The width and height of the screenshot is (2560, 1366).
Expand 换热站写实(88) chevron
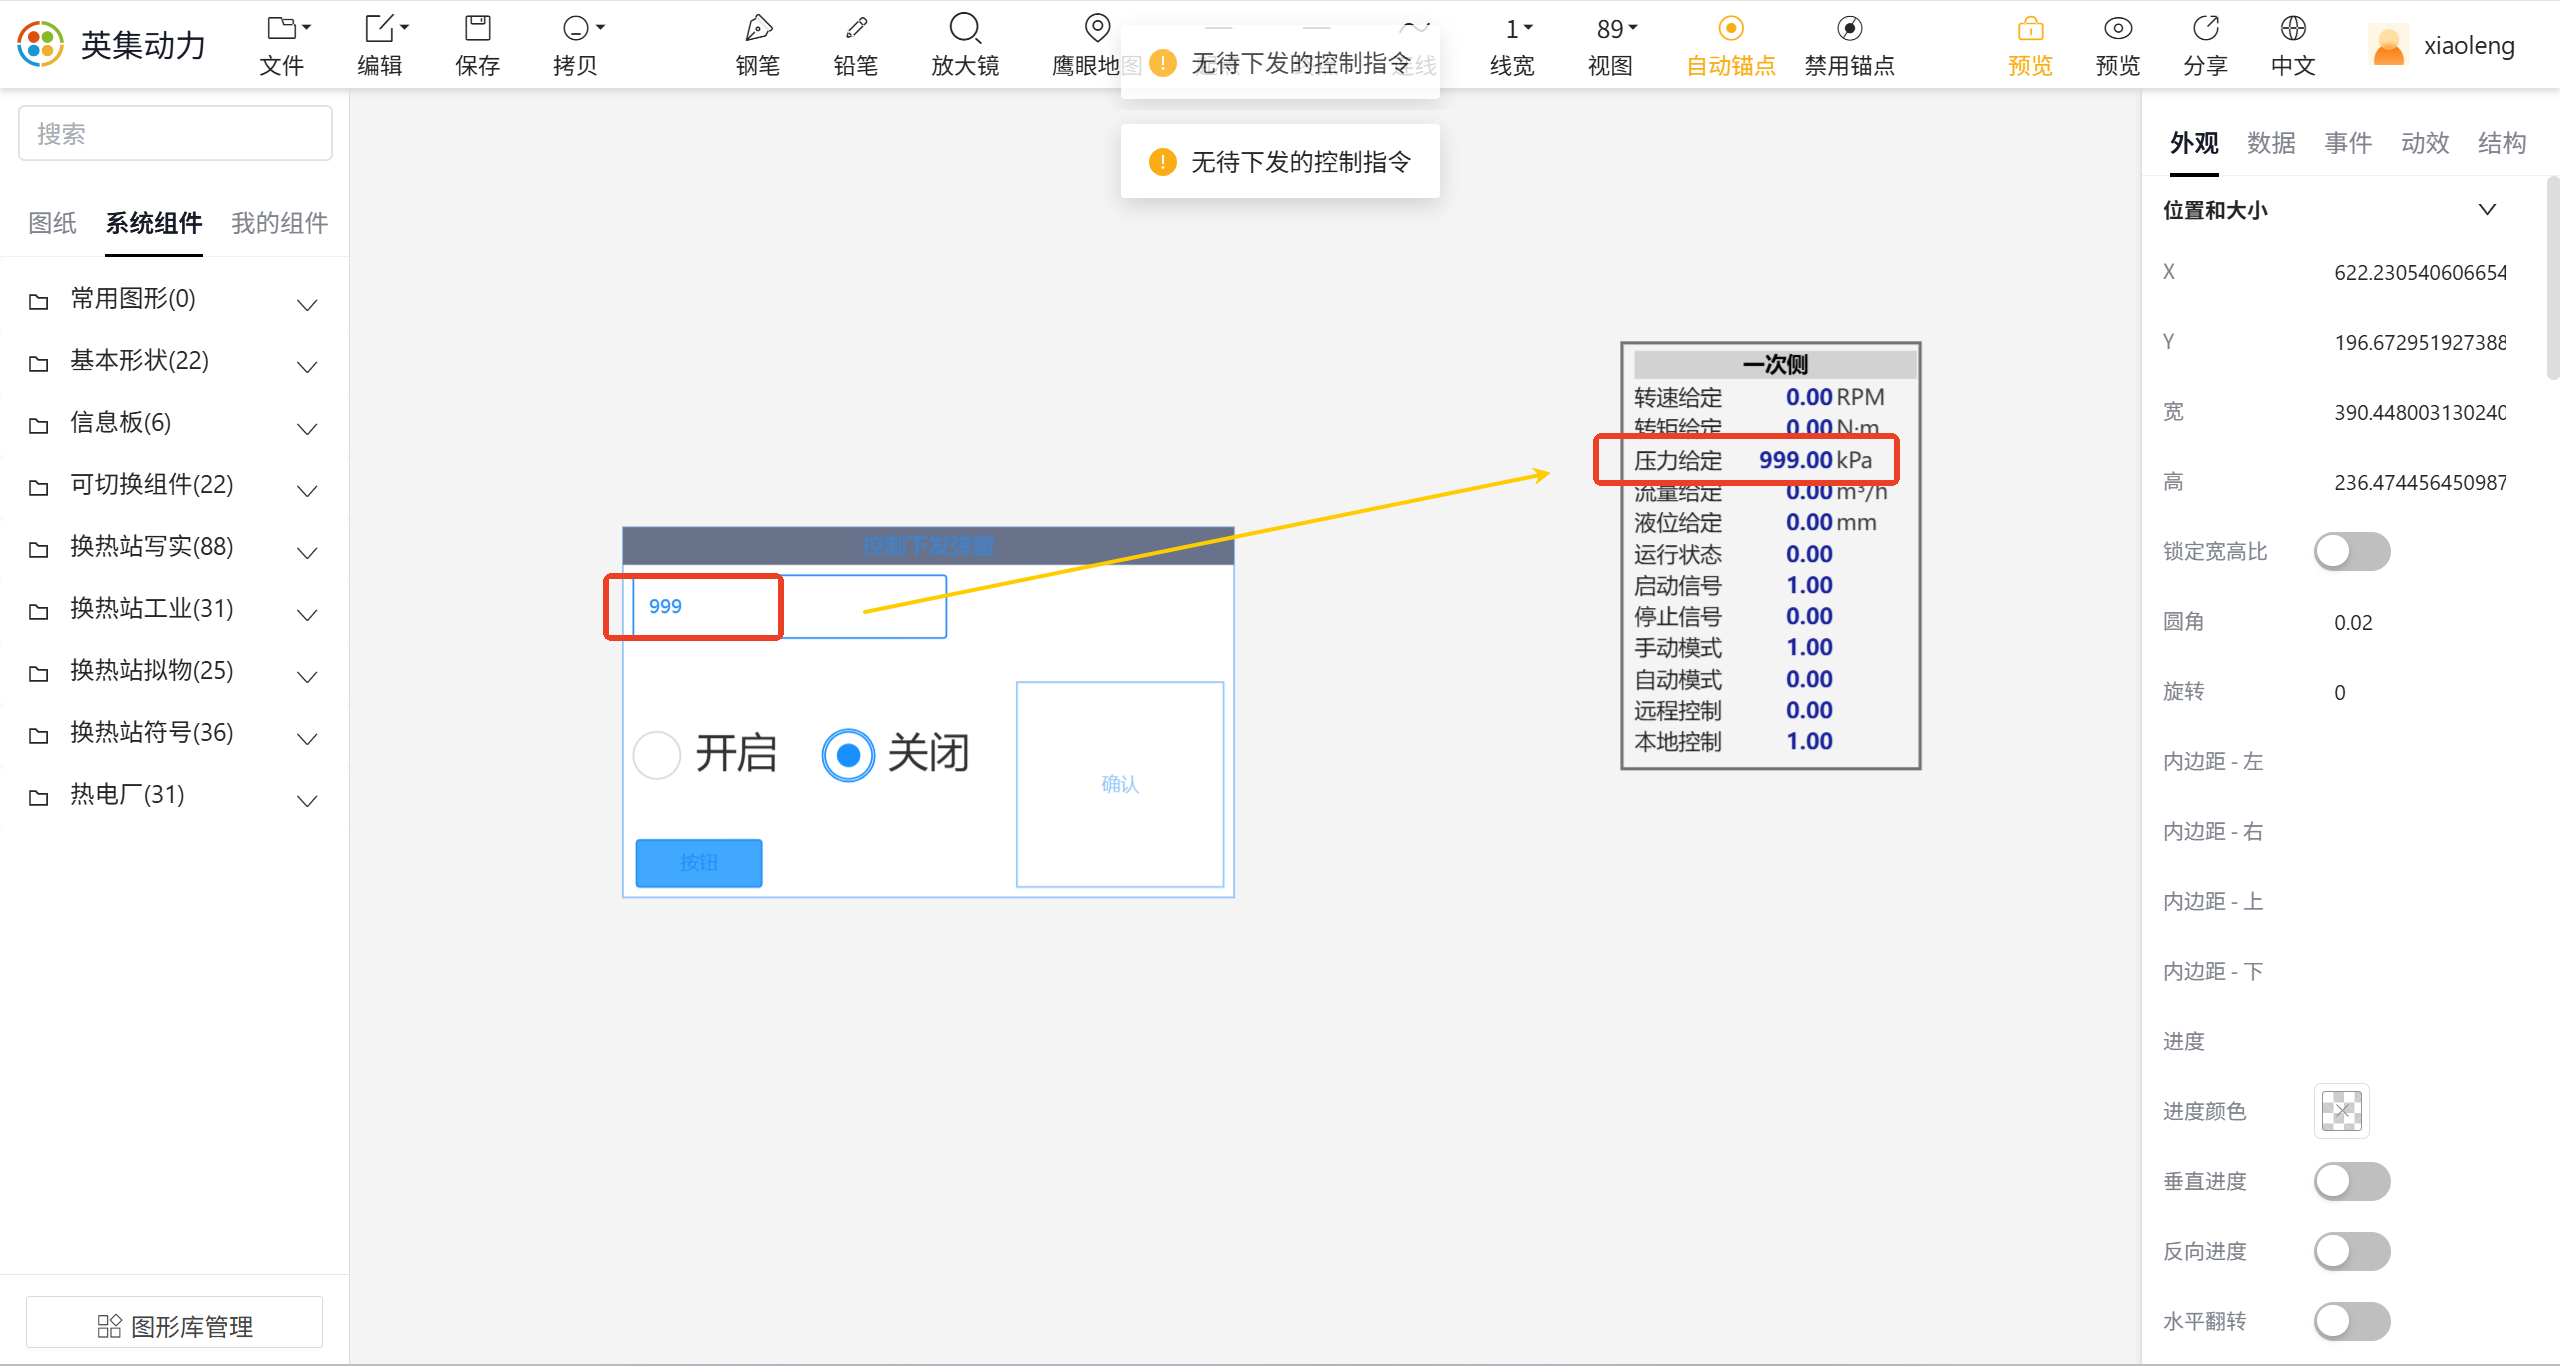(x=307, y=553)
